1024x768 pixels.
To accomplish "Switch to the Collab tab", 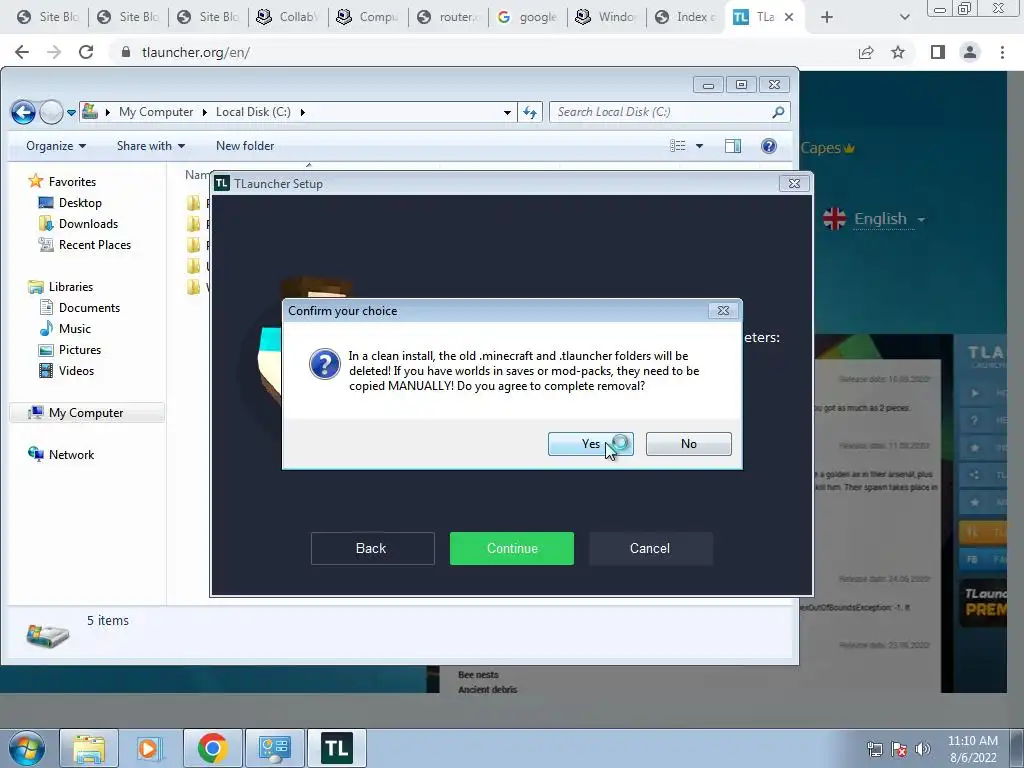I will pyautogui.click(x=288, y=17).
